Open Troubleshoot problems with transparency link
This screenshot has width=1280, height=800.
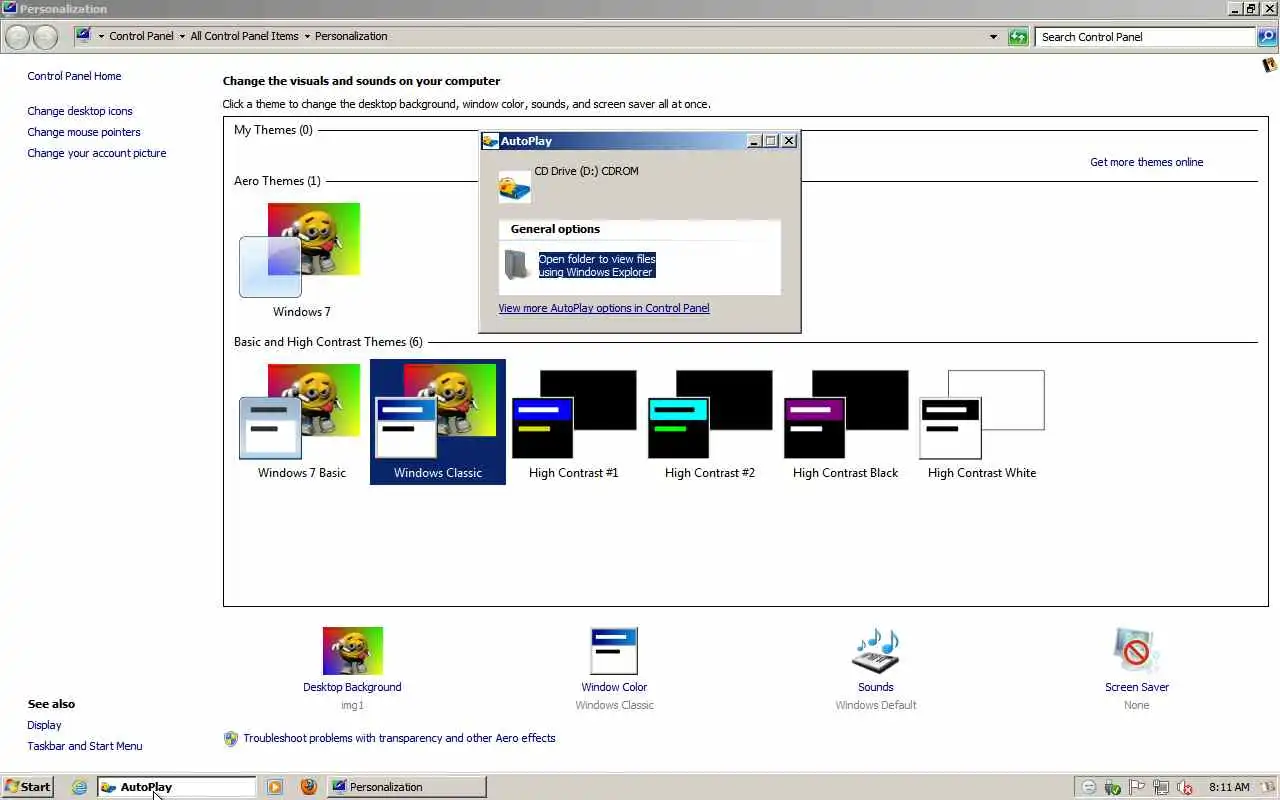pos(399,738)
